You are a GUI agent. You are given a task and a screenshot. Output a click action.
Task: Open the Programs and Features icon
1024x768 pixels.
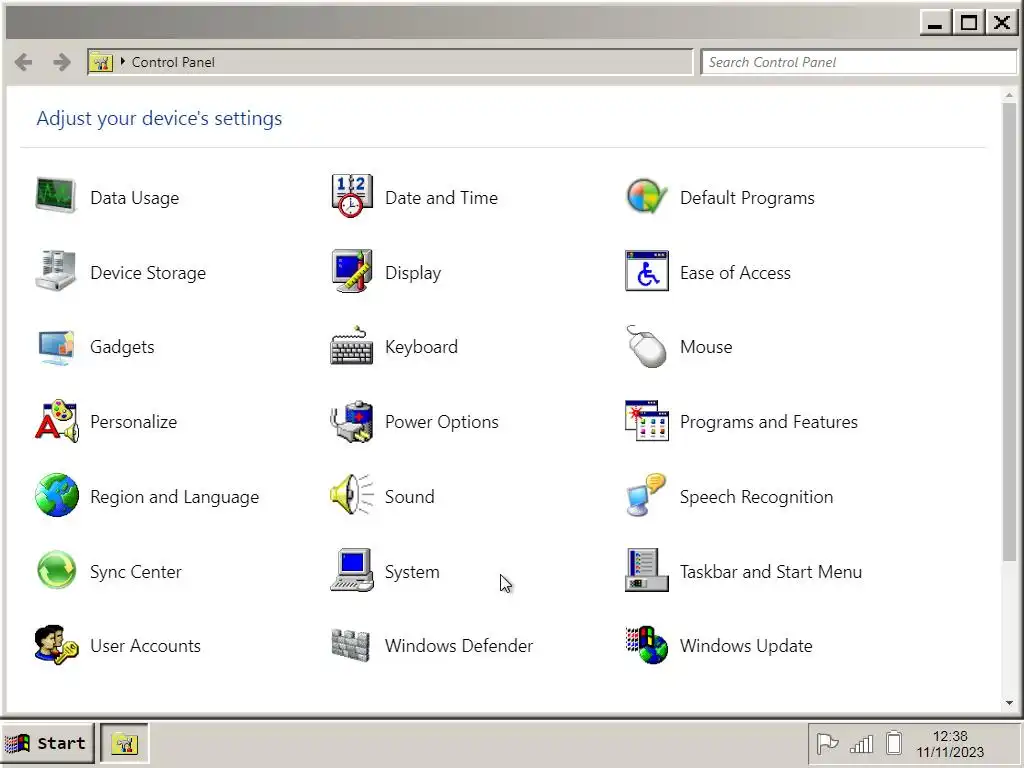(647, 421)
